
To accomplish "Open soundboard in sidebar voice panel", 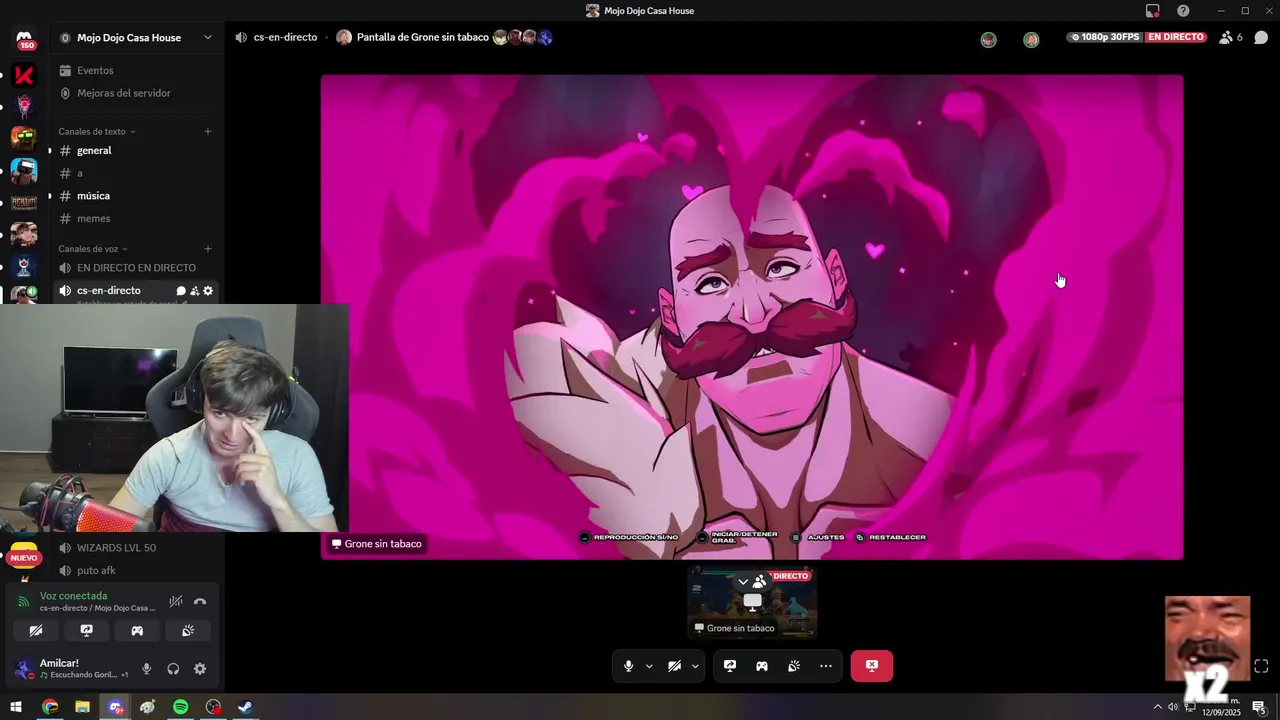I will [188, 631].
